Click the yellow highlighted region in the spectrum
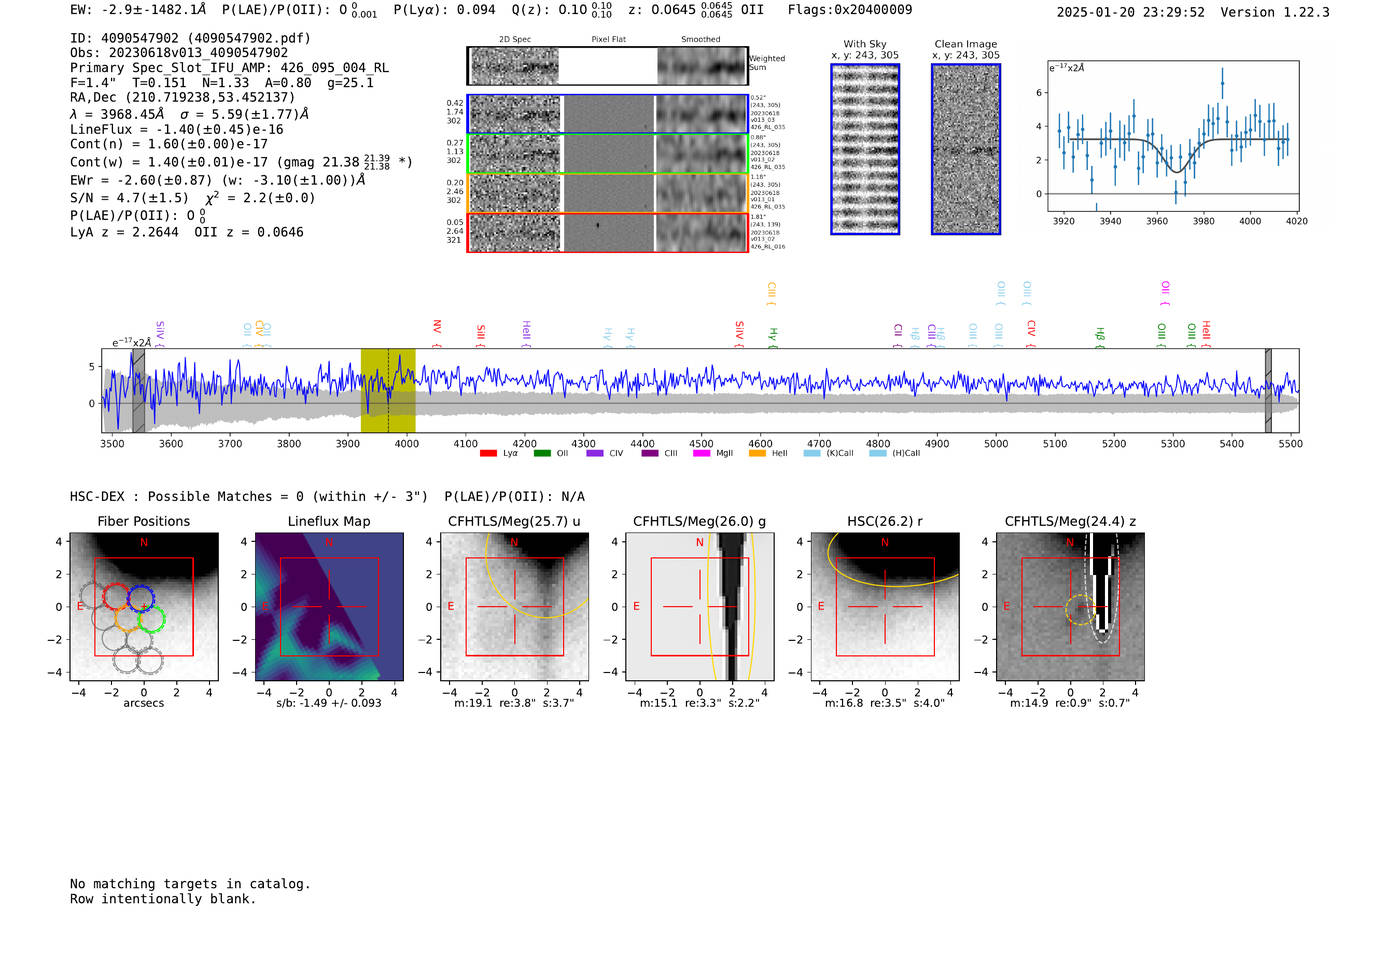Image resolution: width=1400 pixels, height=953 pixels. pos(388,390)
